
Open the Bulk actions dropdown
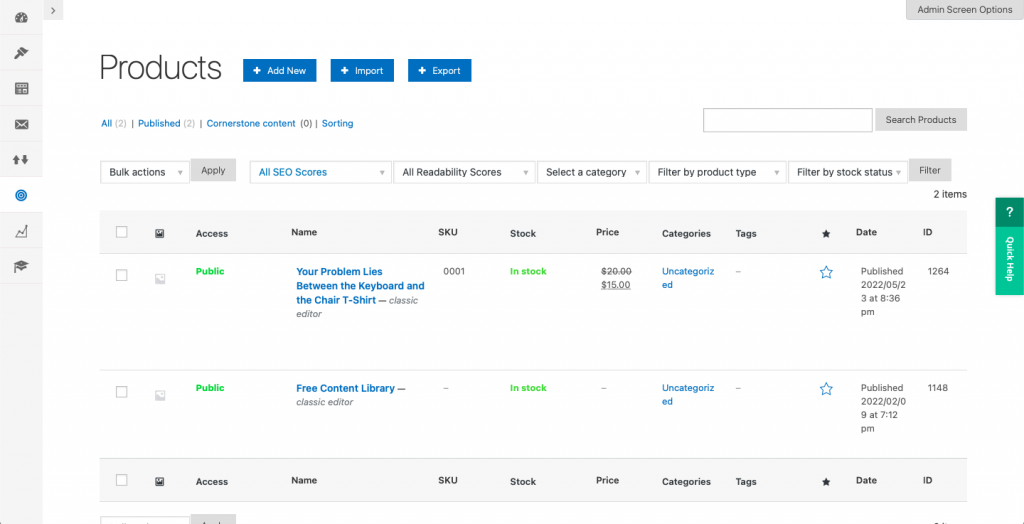click(144, 172)
